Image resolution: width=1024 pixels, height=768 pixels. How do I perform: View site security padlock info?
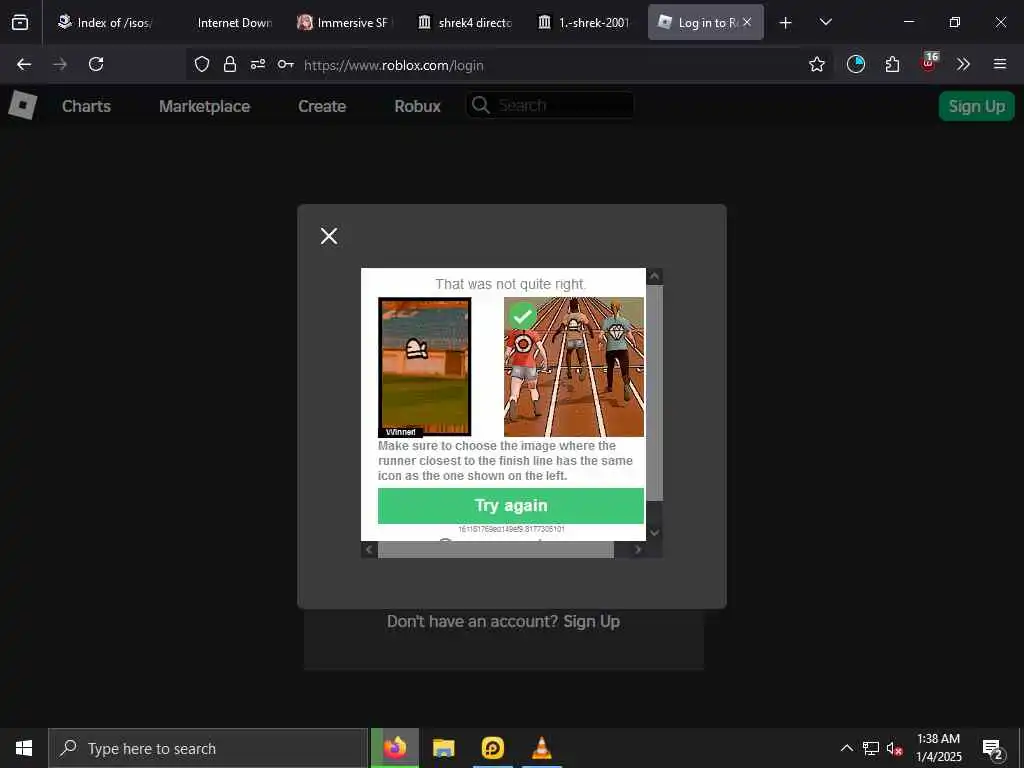pos(230,64)
